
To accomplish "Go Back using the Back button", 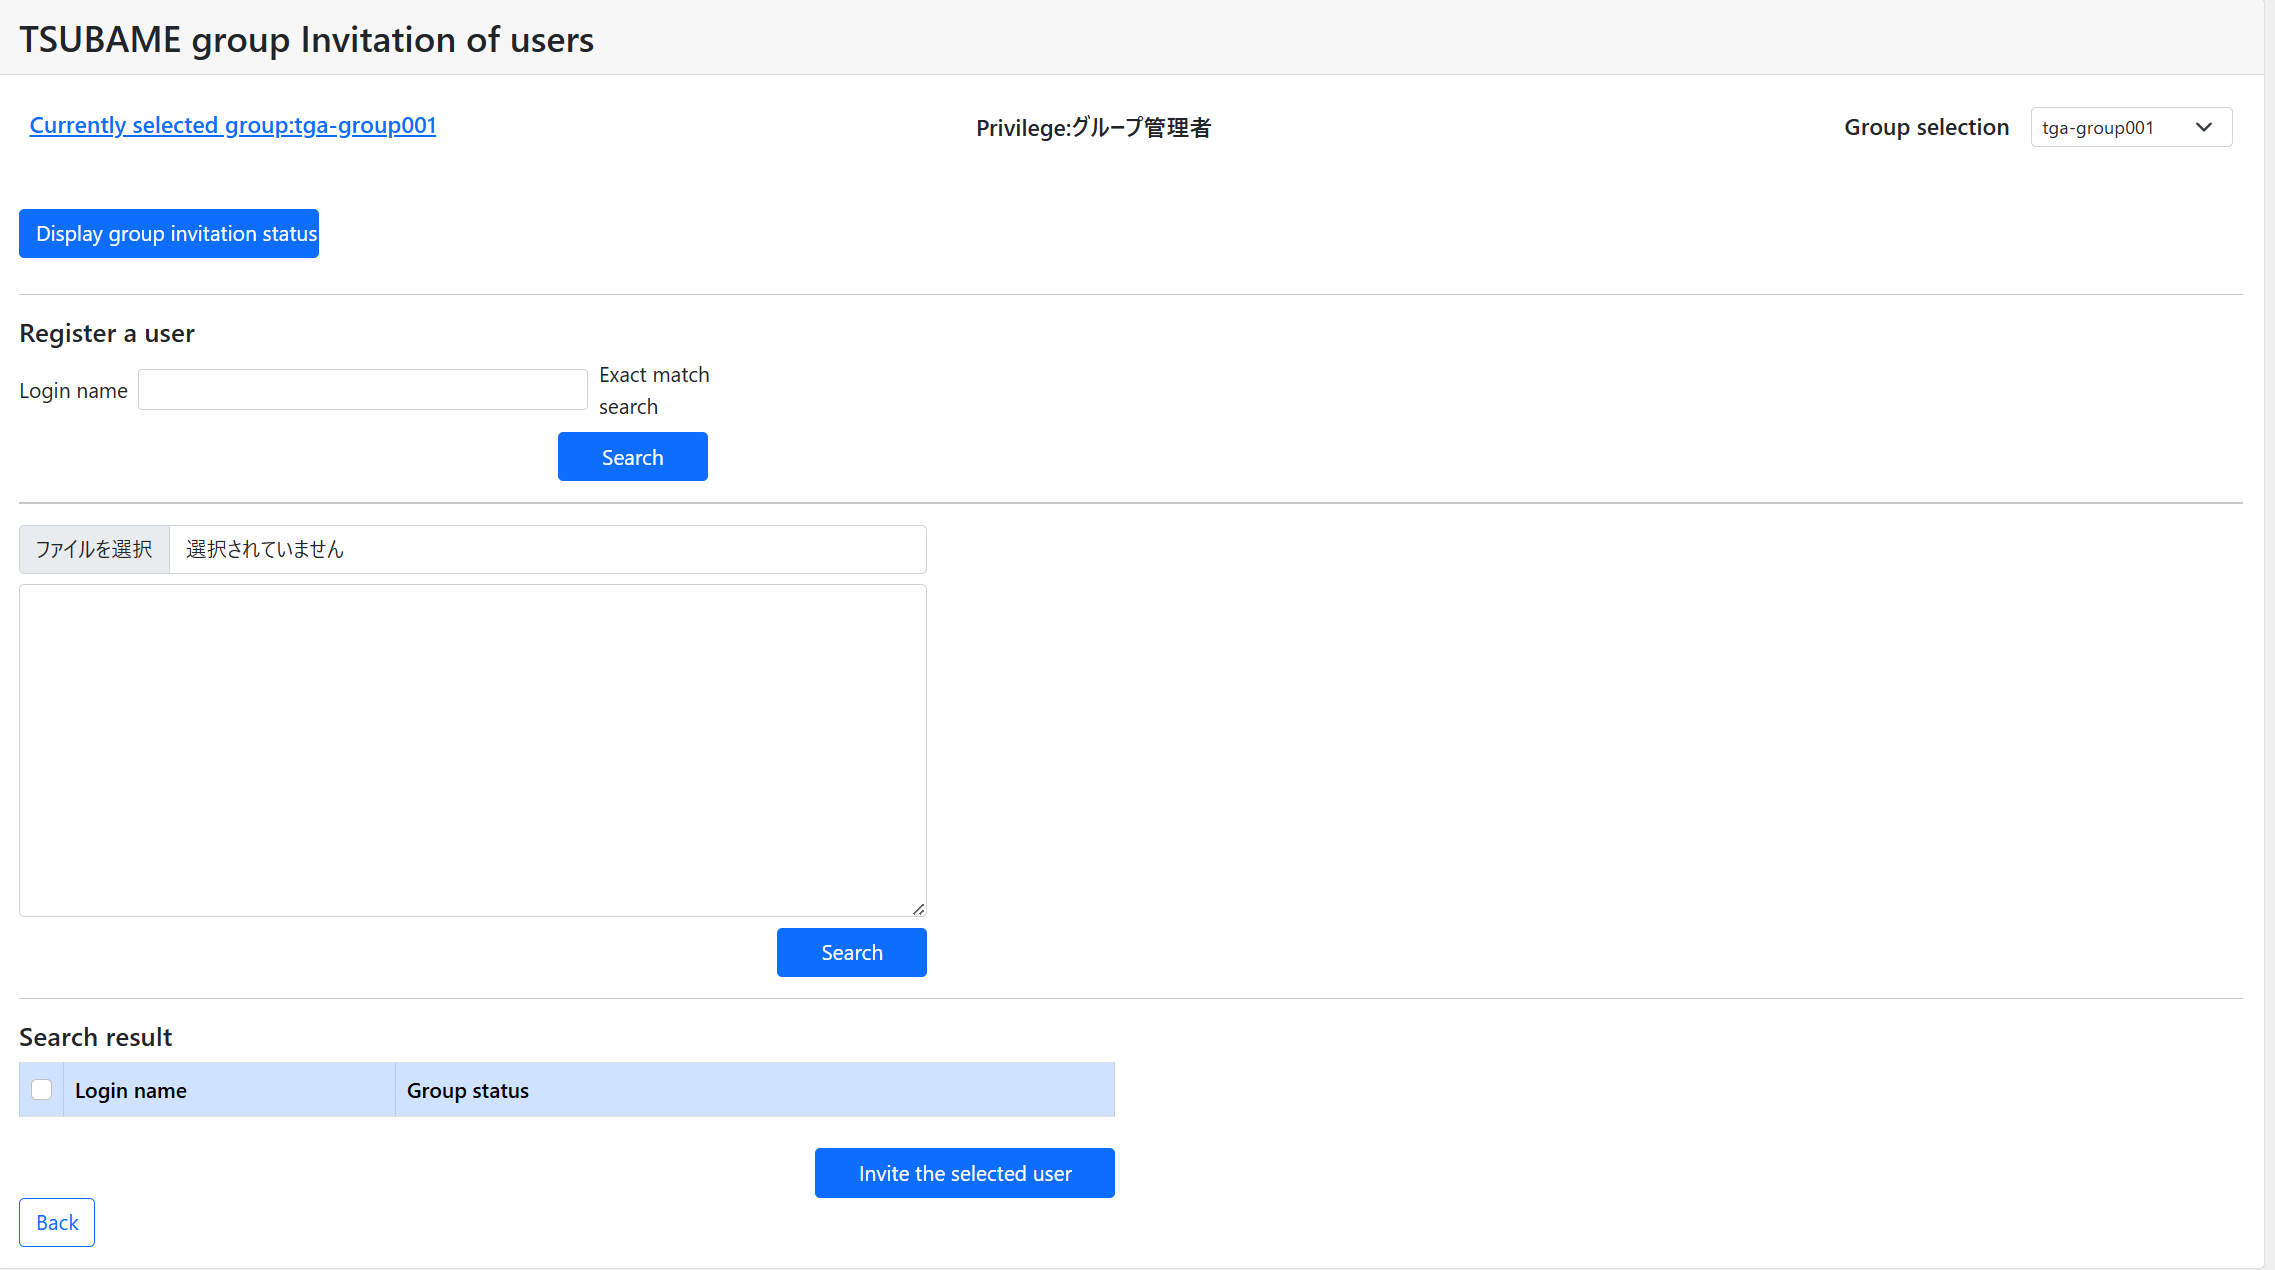I will [x=57, y=1222].
